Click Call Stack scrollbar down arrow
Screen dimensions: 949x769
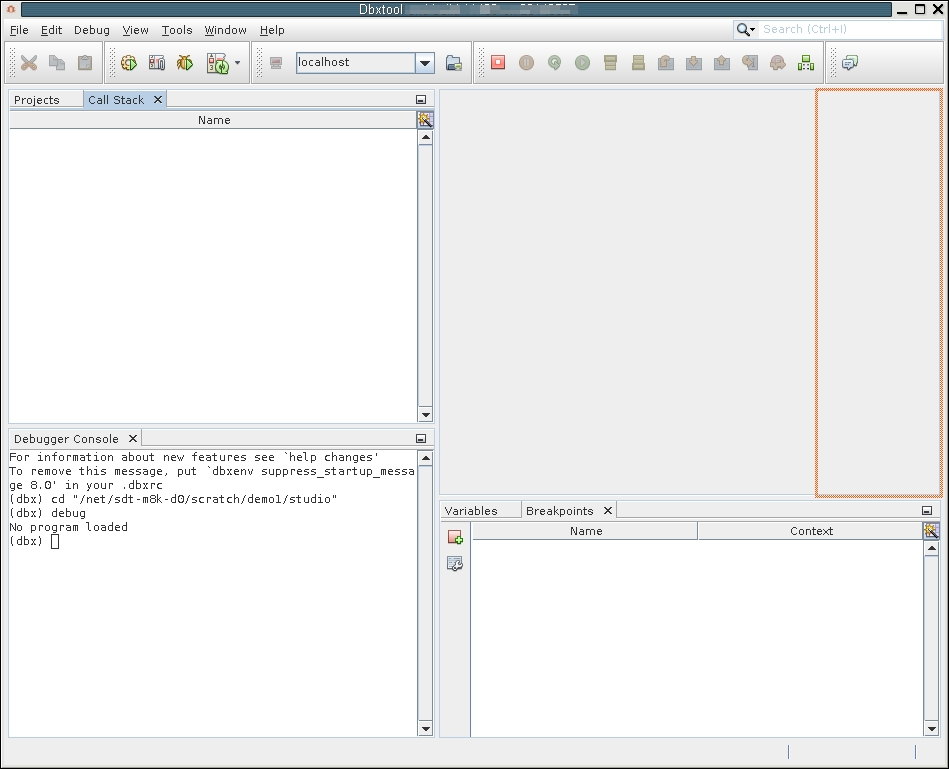(x=425, y=414)
